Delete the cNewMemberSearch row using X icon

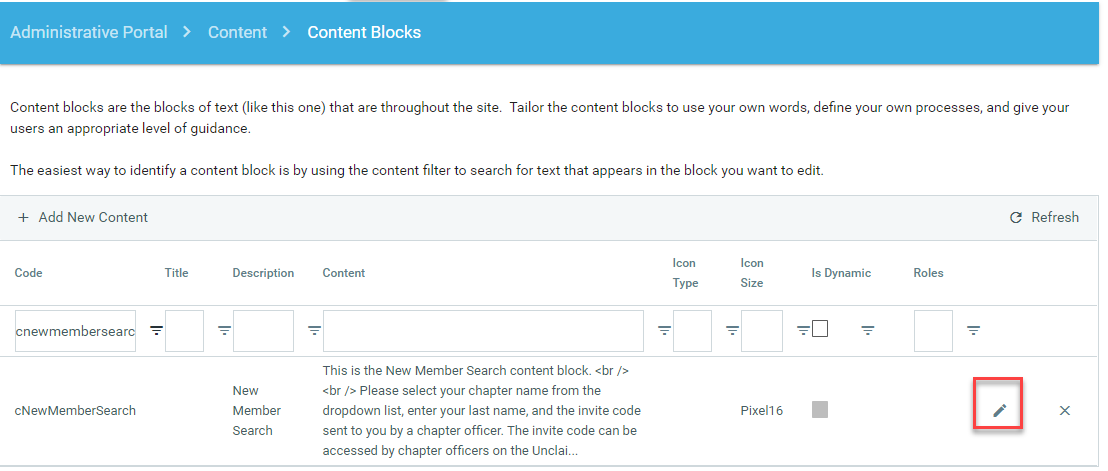[1064, 410]
